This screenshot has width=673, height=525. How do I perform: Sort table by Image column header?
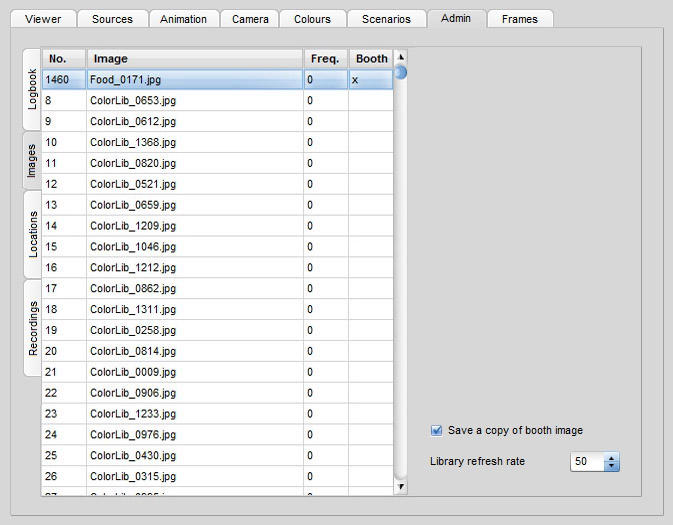point(194,59)
